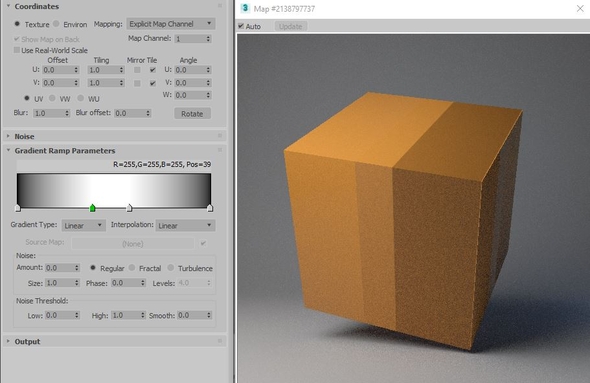The width and height of the screenshot is (590, 383).
Task: Open the Gradient Type dropdown
Action: pyautogui.click(x=84, y=225)
